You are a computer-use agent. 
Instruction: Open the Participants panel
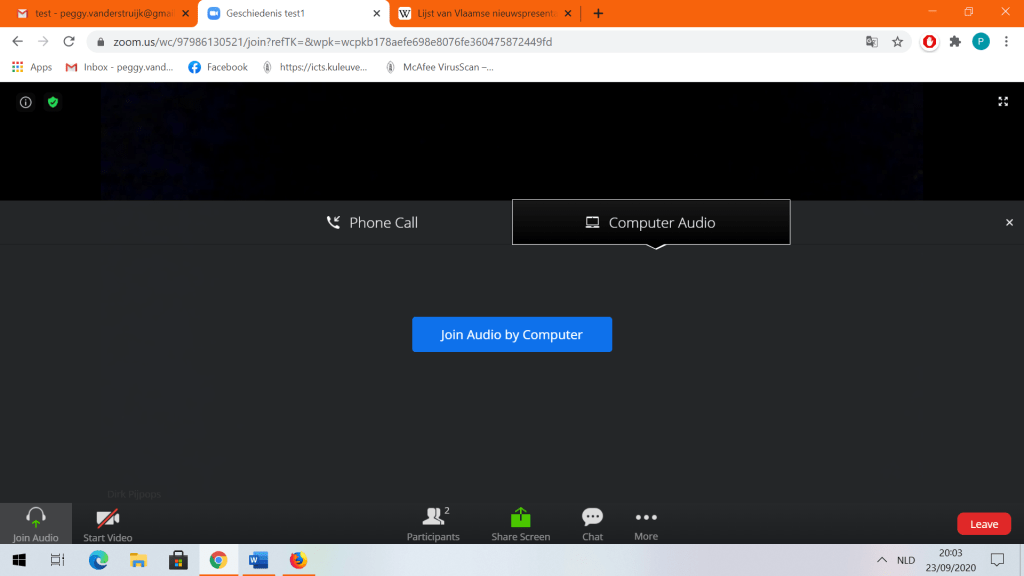[x=433, y=518]
